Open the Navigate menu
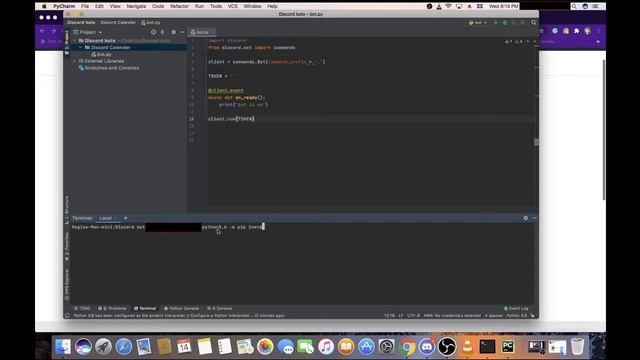 click(136, 6)
